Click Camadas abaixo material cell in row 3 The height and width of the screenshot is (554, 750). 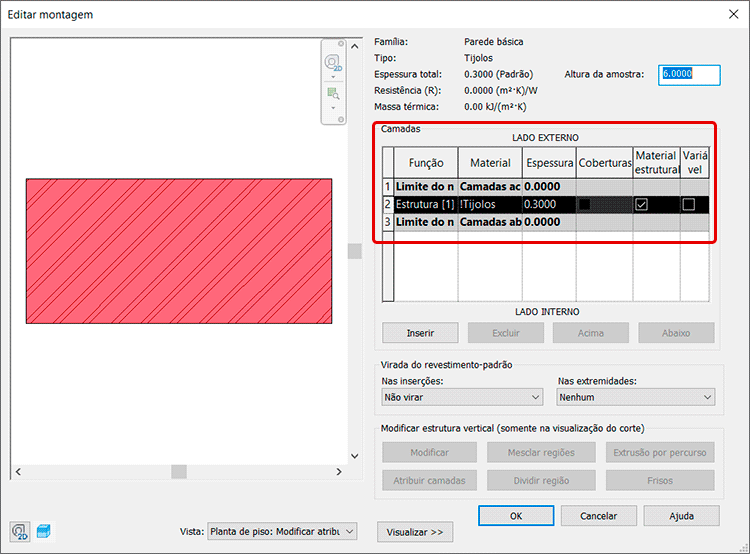coord(490,222)
